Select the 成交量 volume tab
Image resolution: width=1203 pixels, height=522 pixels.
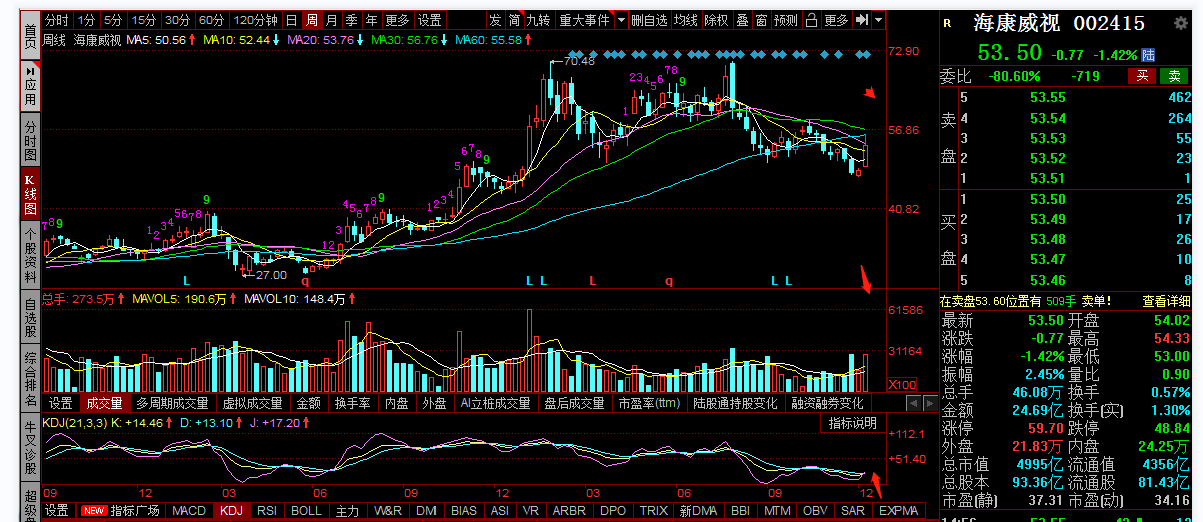104,403
